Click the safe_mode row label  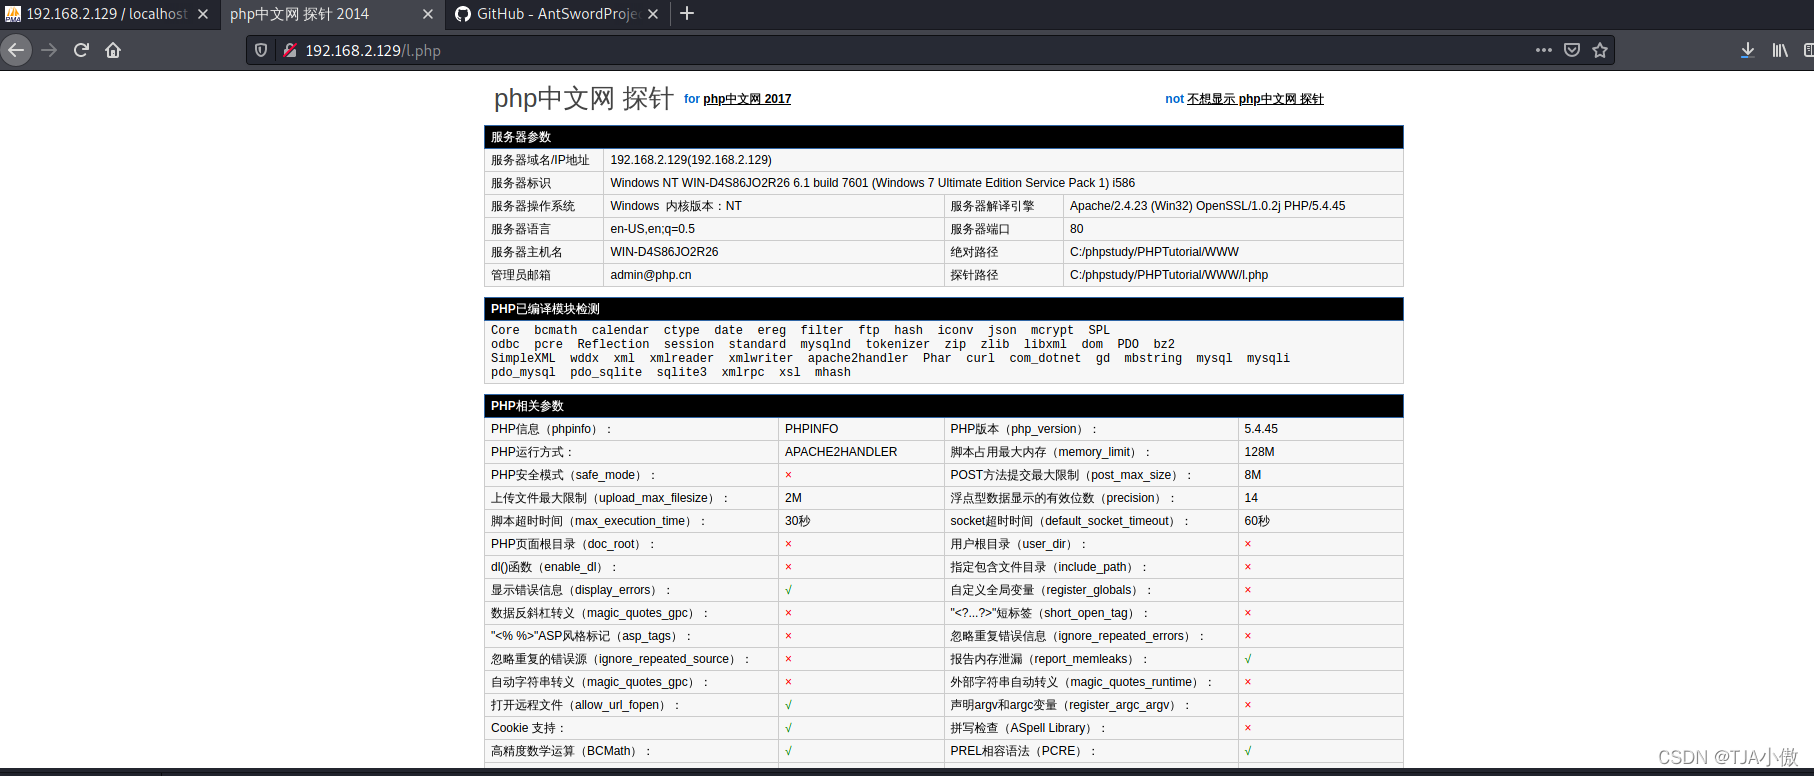(573, 475)
